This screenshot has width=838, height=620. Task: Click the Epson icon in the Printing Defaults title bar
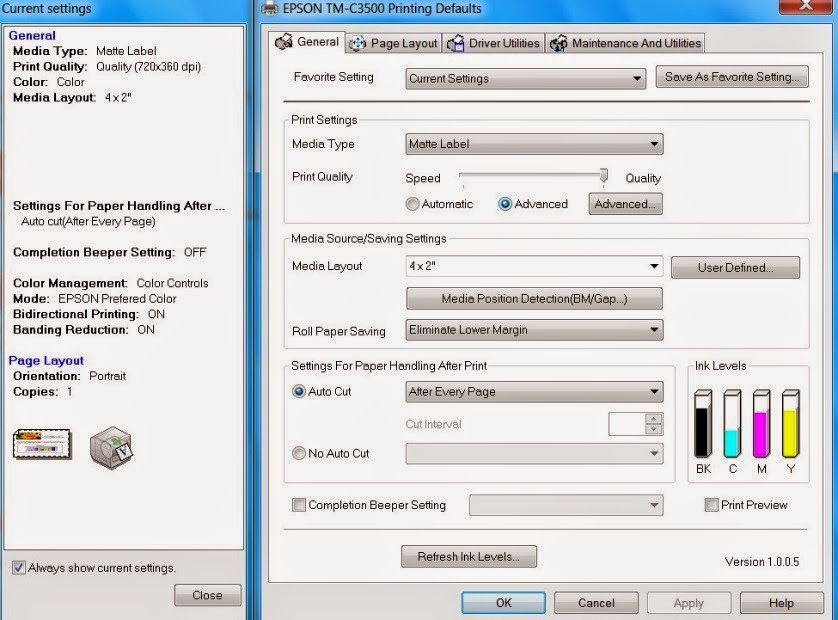tap(267, 8)
